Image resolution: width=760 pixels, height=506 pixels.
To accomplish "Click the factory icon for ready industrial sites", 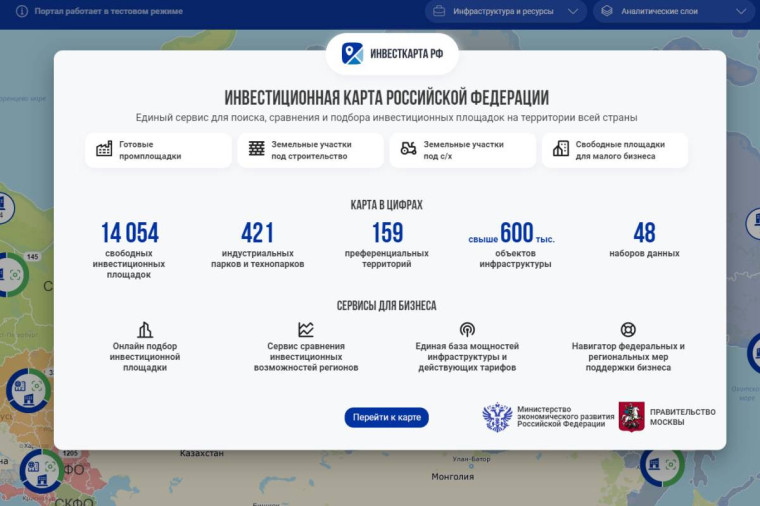I will pyautogui.click(x=104, y=149).
